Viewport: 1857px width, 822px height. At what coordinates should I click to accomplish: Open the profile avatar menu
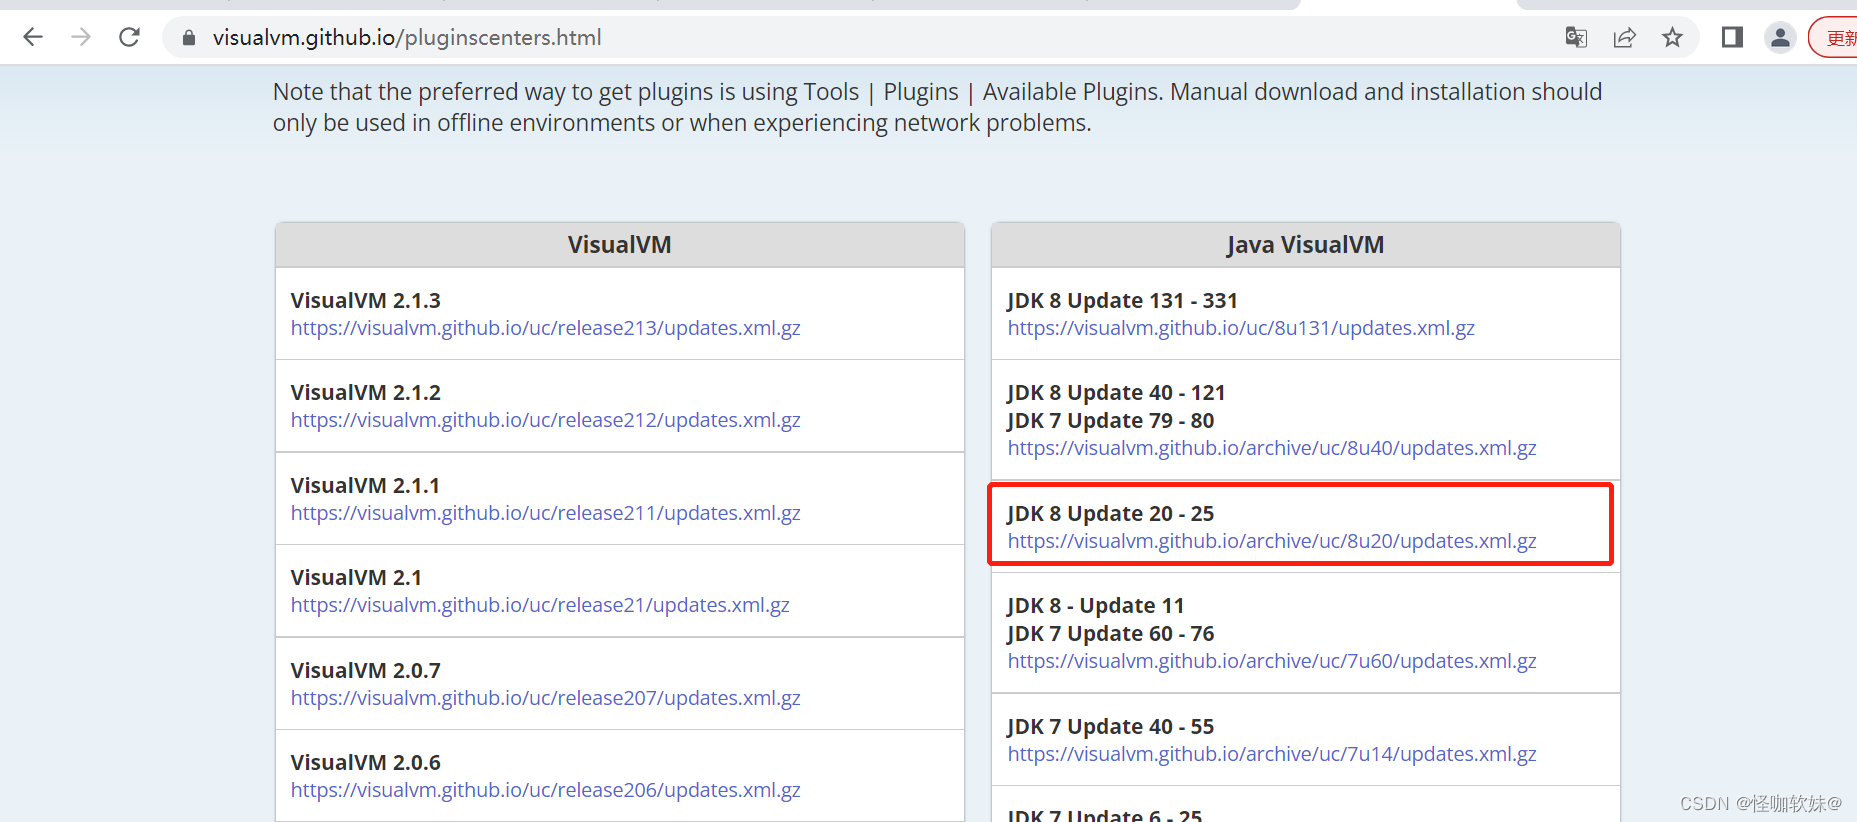(1780, 37)
